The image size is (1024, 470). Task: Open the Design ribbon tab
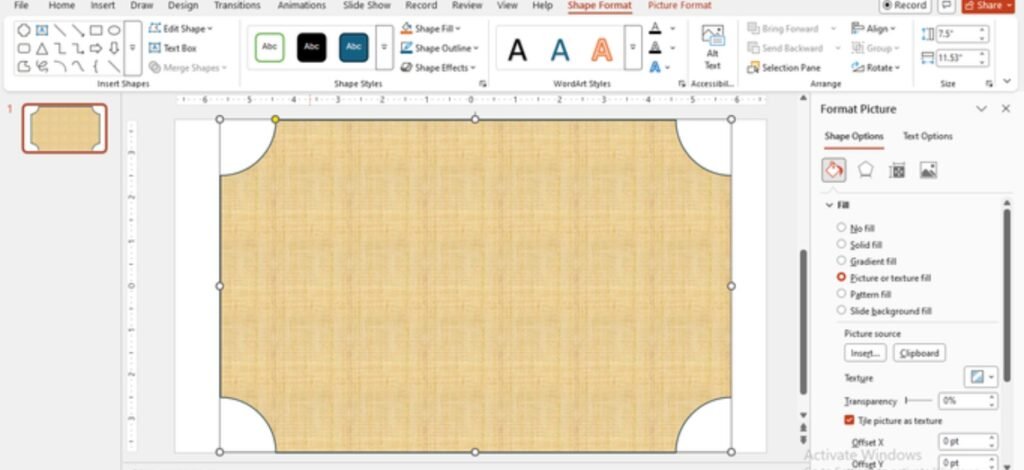click(183, 5)
